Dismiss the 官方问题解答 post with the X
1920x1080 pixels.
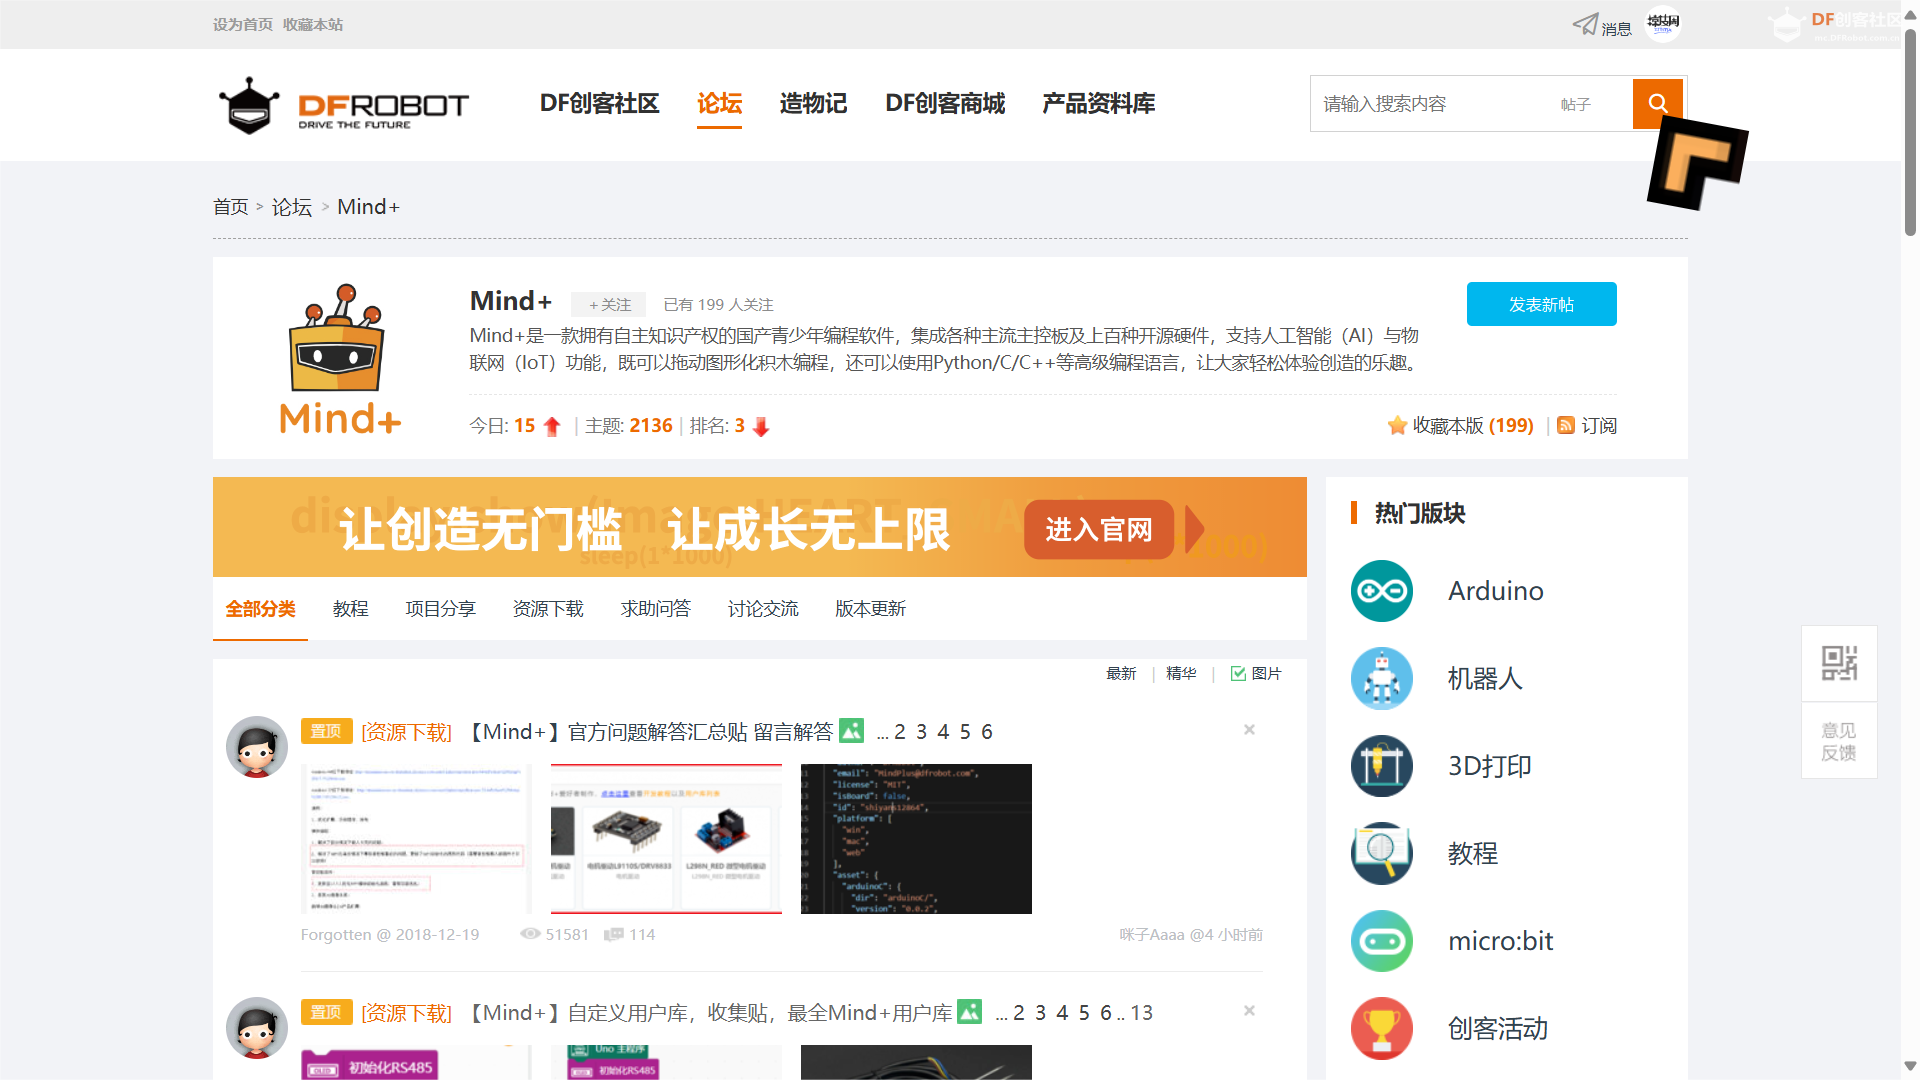tap(1249, 730)
